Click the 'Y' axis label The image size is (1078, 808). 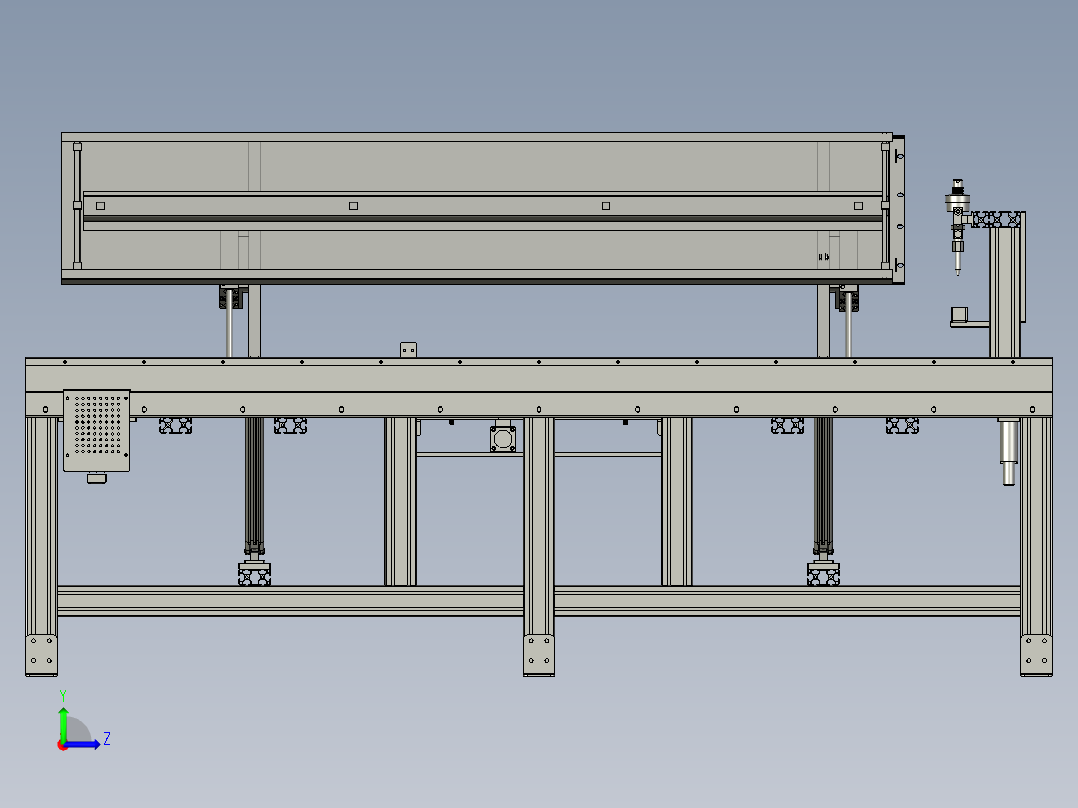click(x=63, y=696)
